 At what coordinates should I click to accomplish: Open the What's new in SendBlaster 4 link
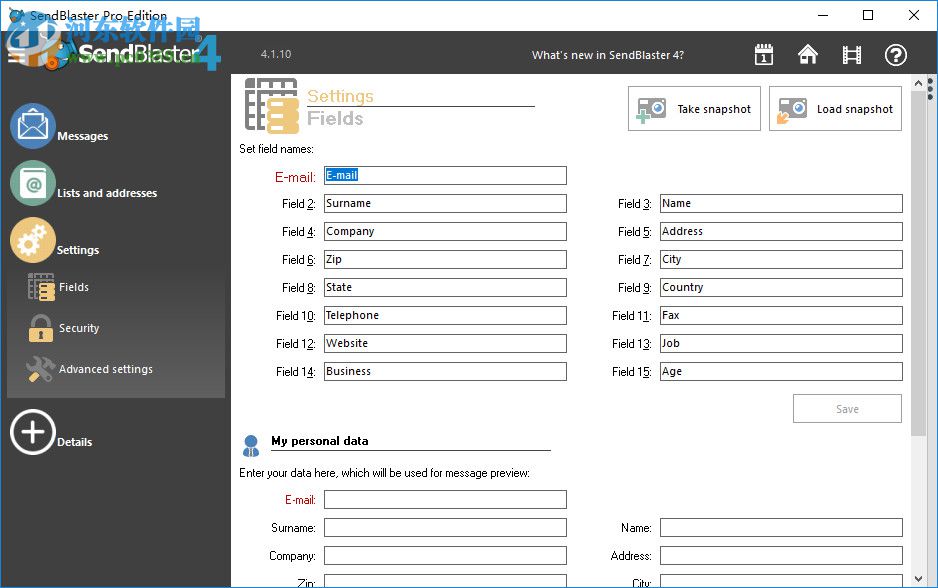pos(608,55)
